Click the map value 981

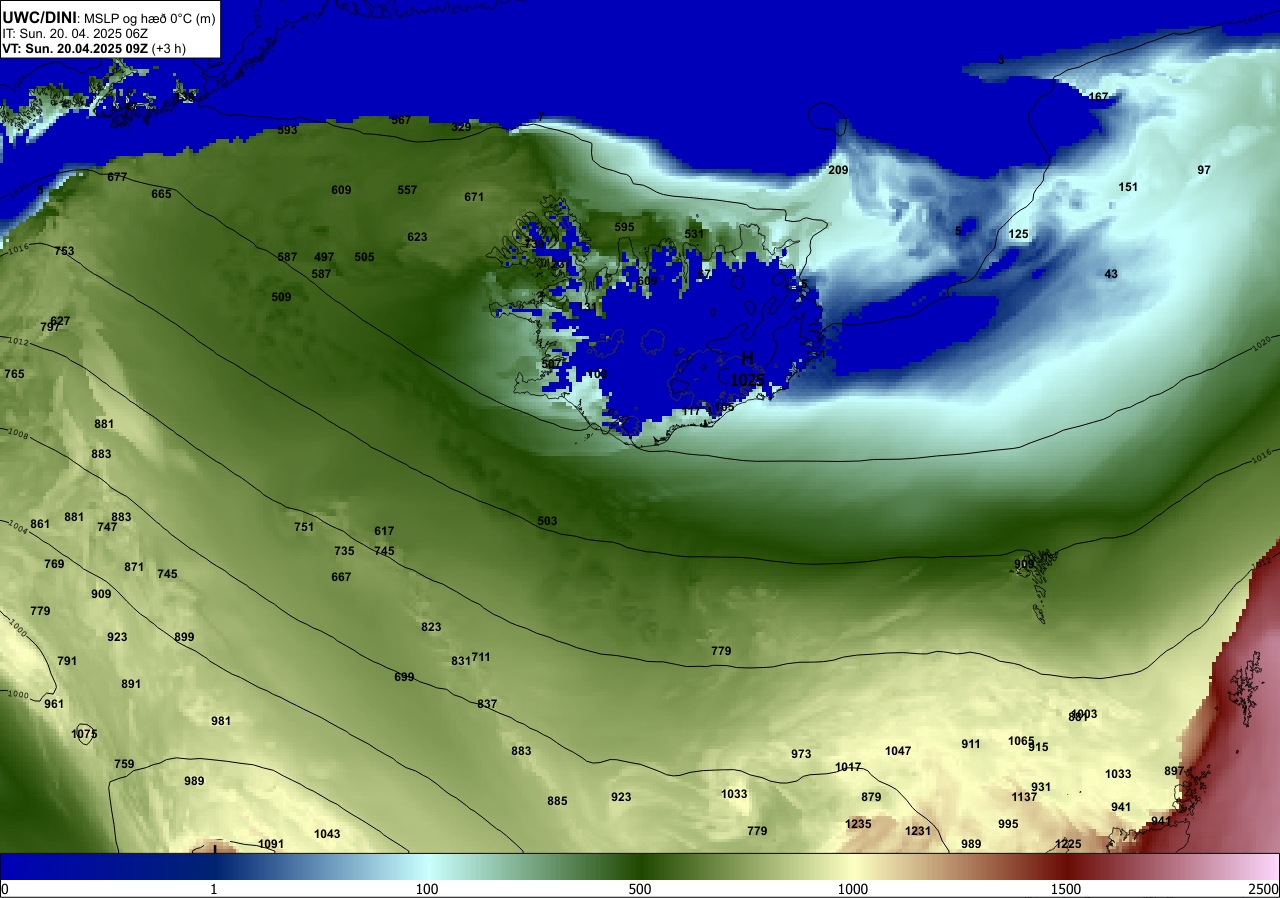[x=221, y=721]
